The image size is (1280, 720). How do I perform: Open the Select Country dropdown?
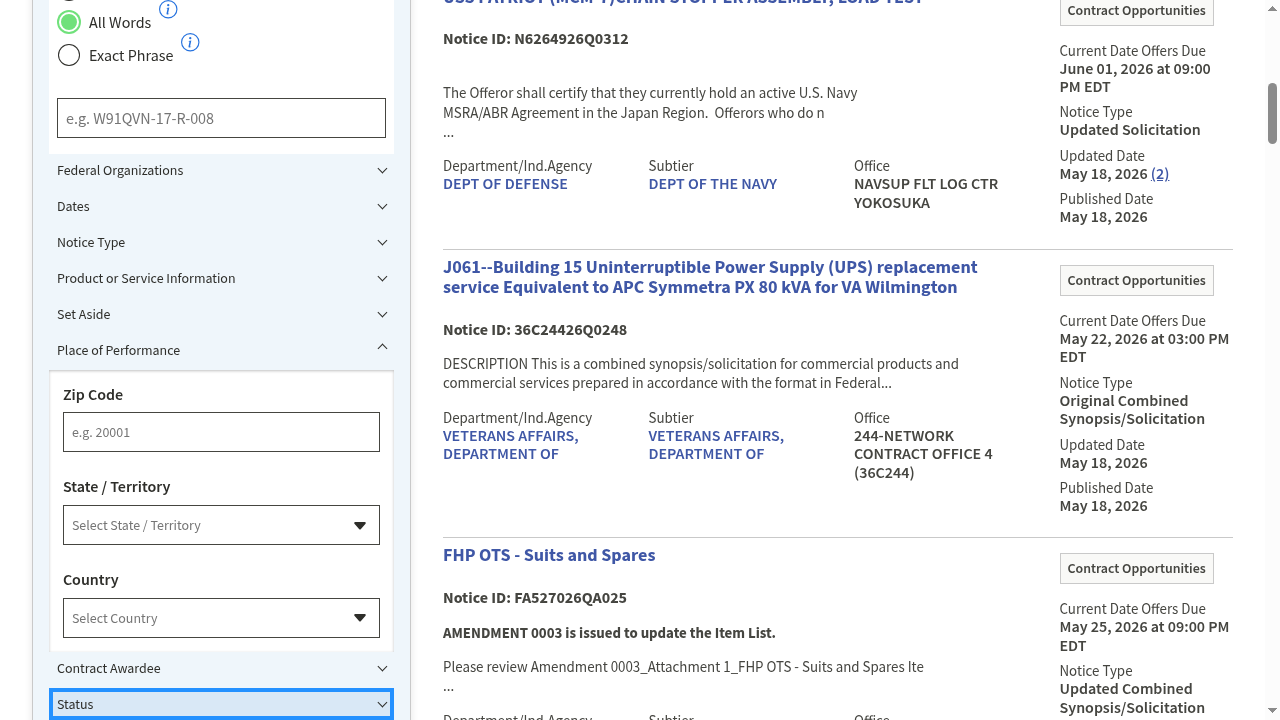pos(221,618)
